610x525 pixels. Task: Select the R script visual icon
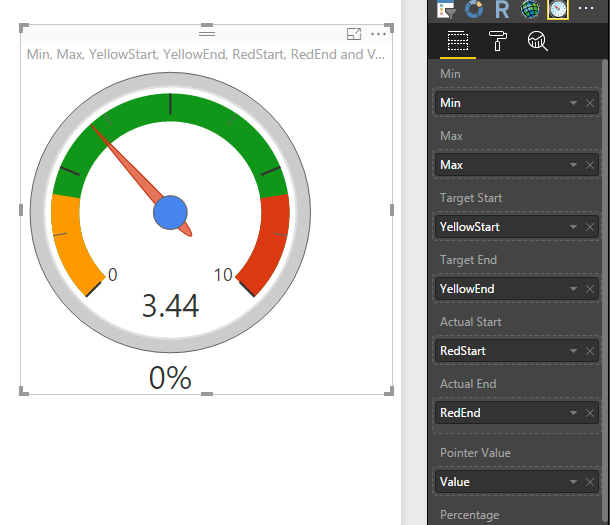[x=502, y=9]
